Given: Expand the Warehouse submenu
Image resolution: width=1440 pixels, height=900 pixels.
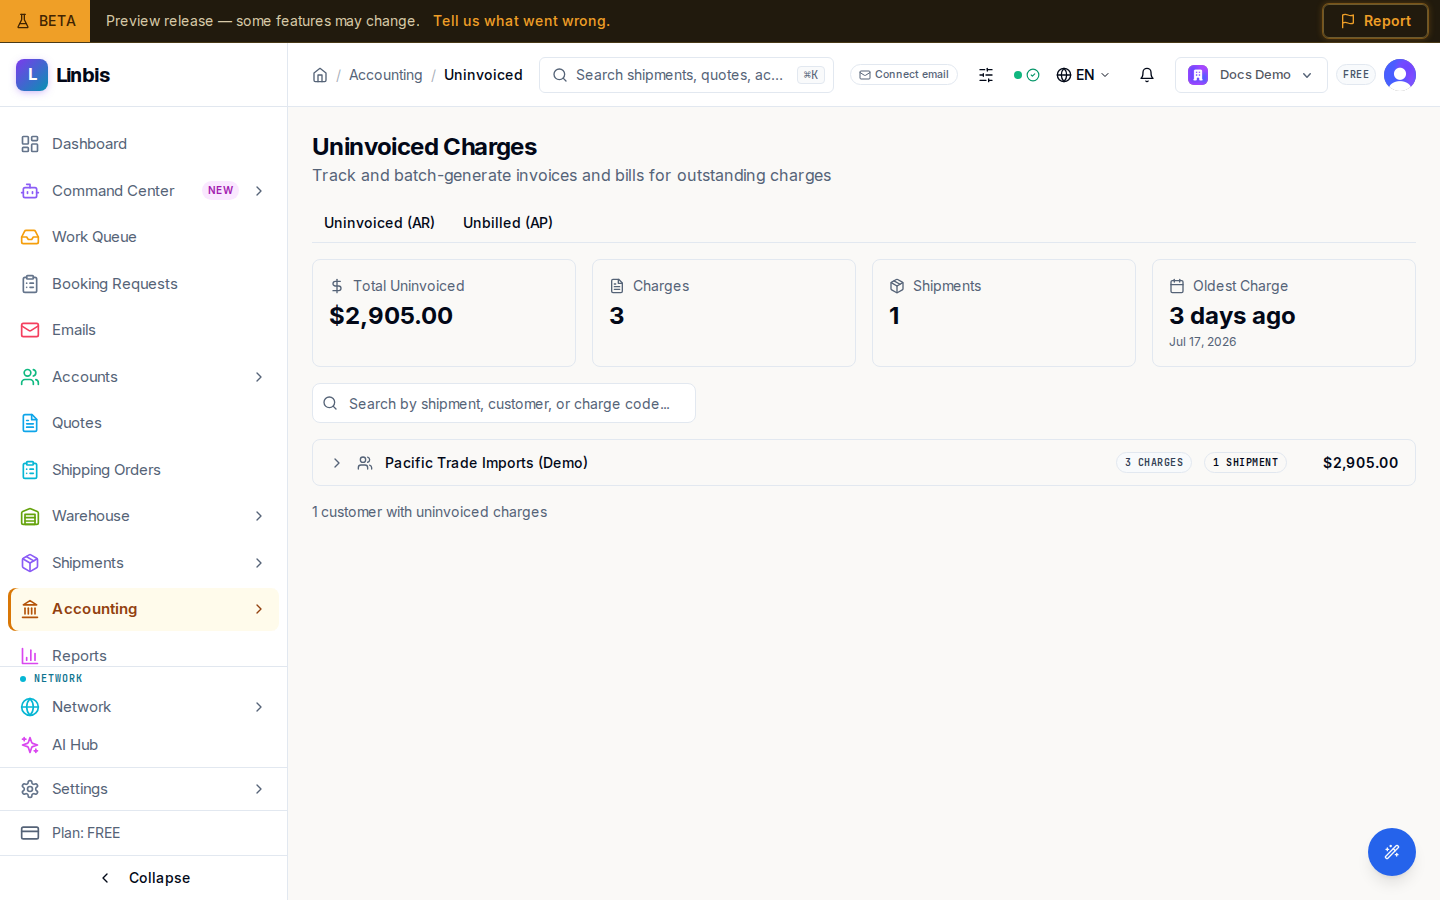Looking at the screenshot, I should 259,516.
